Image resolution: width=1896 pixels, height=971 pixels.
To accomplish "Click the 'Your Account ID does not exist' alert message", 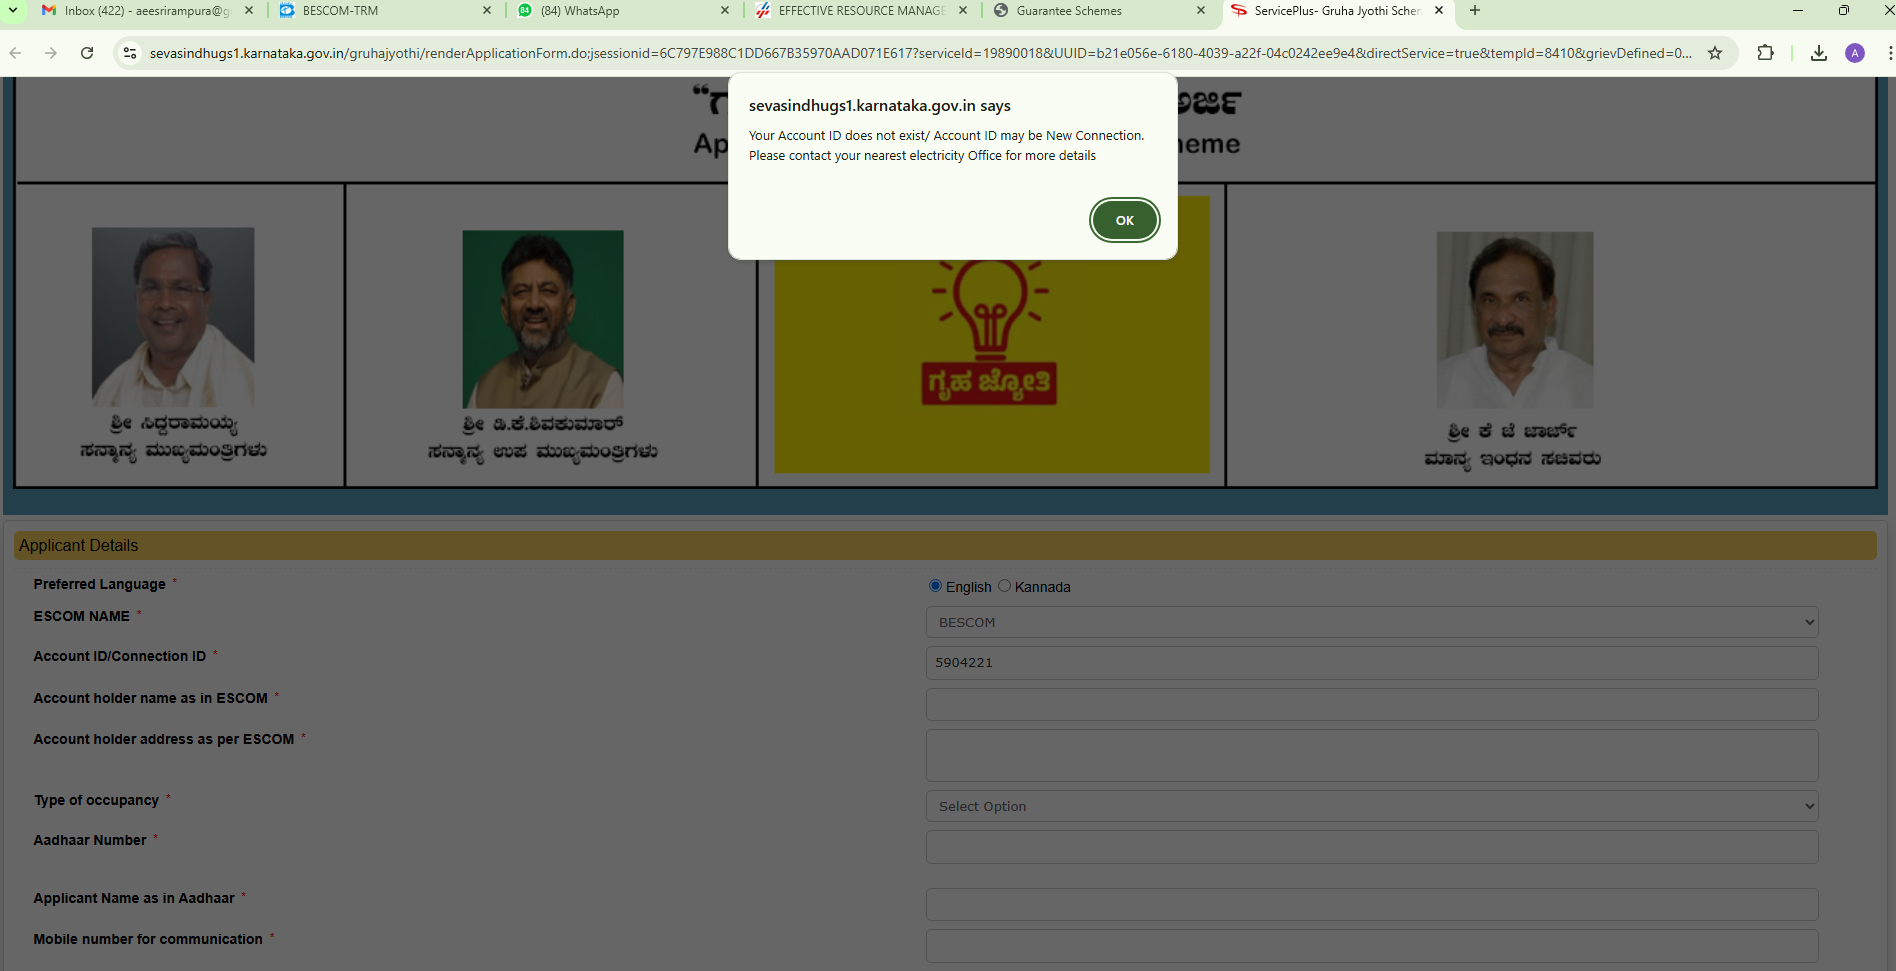I will point(946,145).
